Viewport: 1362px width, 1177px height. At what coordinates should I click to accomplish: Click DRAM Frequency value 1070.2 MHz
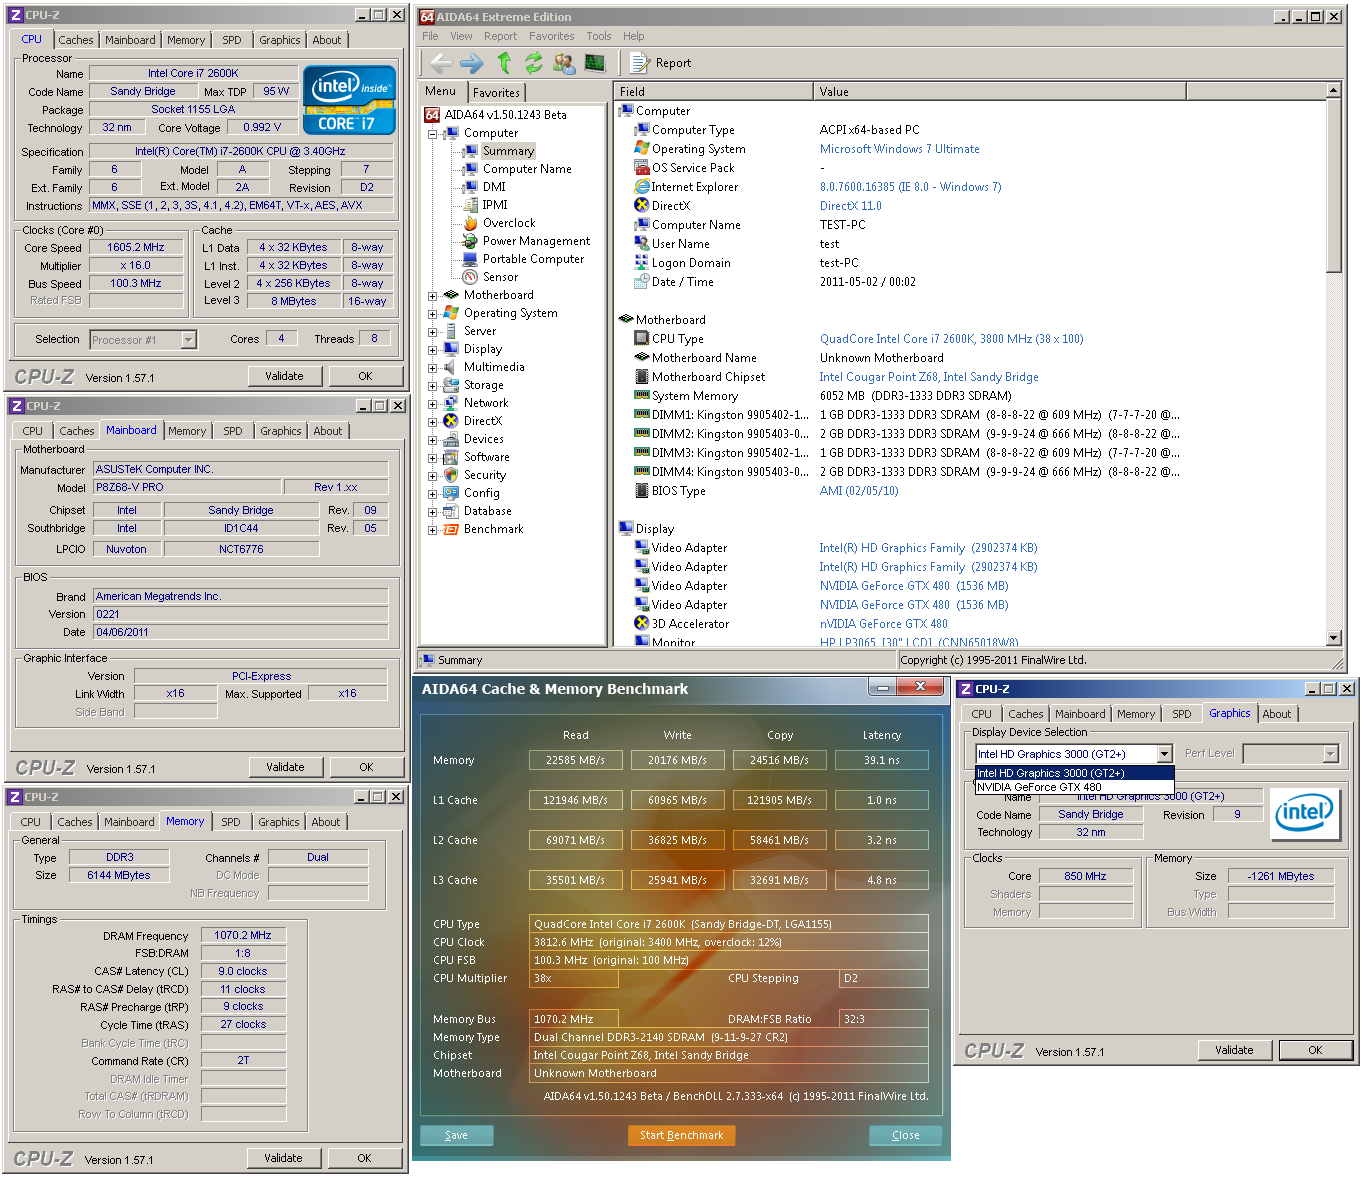coord(243,935)
